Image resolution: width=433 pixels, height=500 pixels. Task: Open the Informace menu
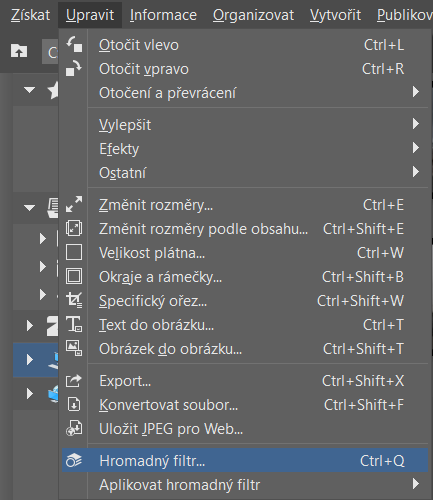click(163, 15)
